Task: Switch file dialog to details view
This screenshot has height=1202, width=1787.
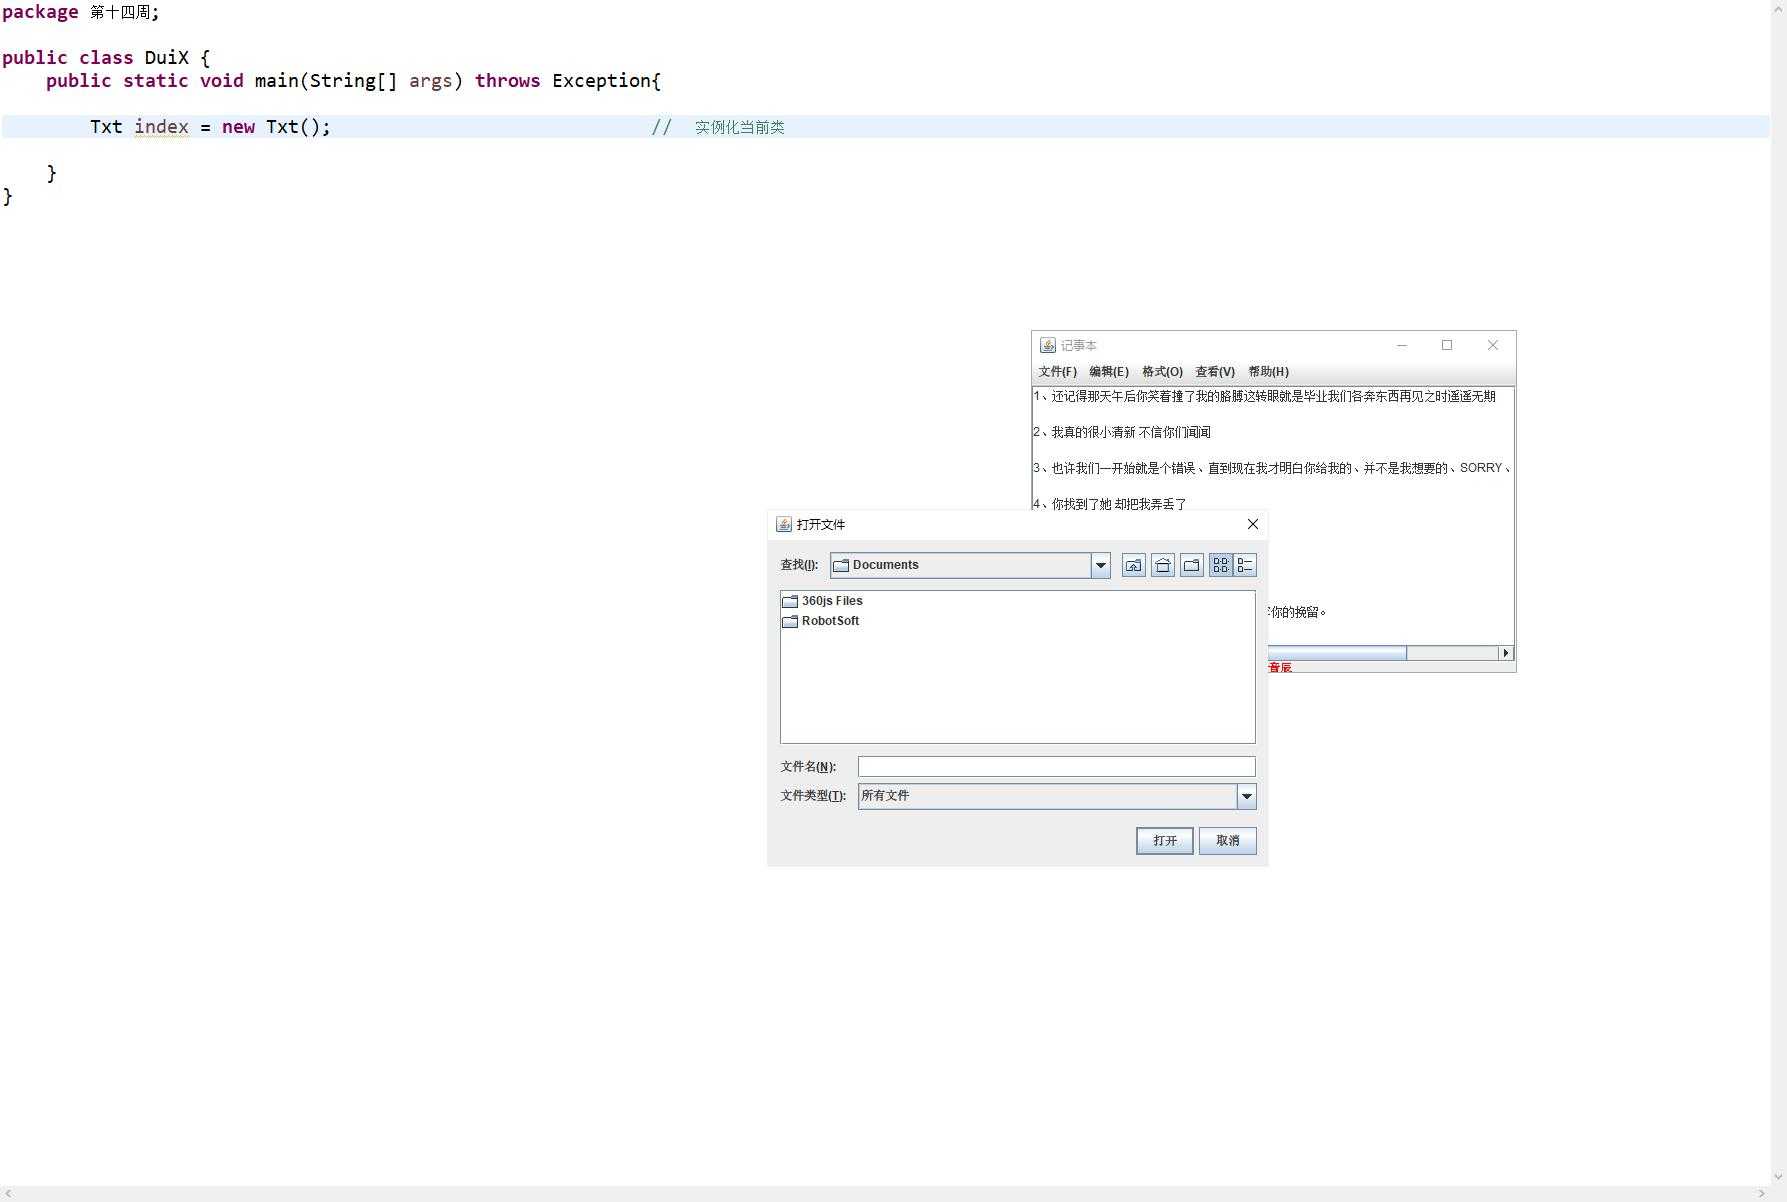Action: 1245,565
